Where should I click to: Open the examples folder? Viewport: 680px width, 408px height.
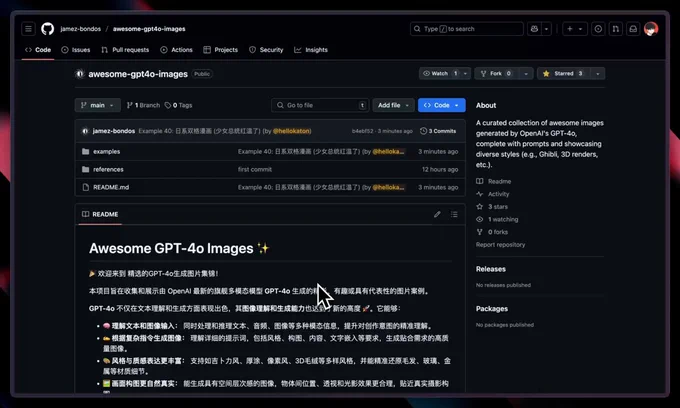point(107,151)
